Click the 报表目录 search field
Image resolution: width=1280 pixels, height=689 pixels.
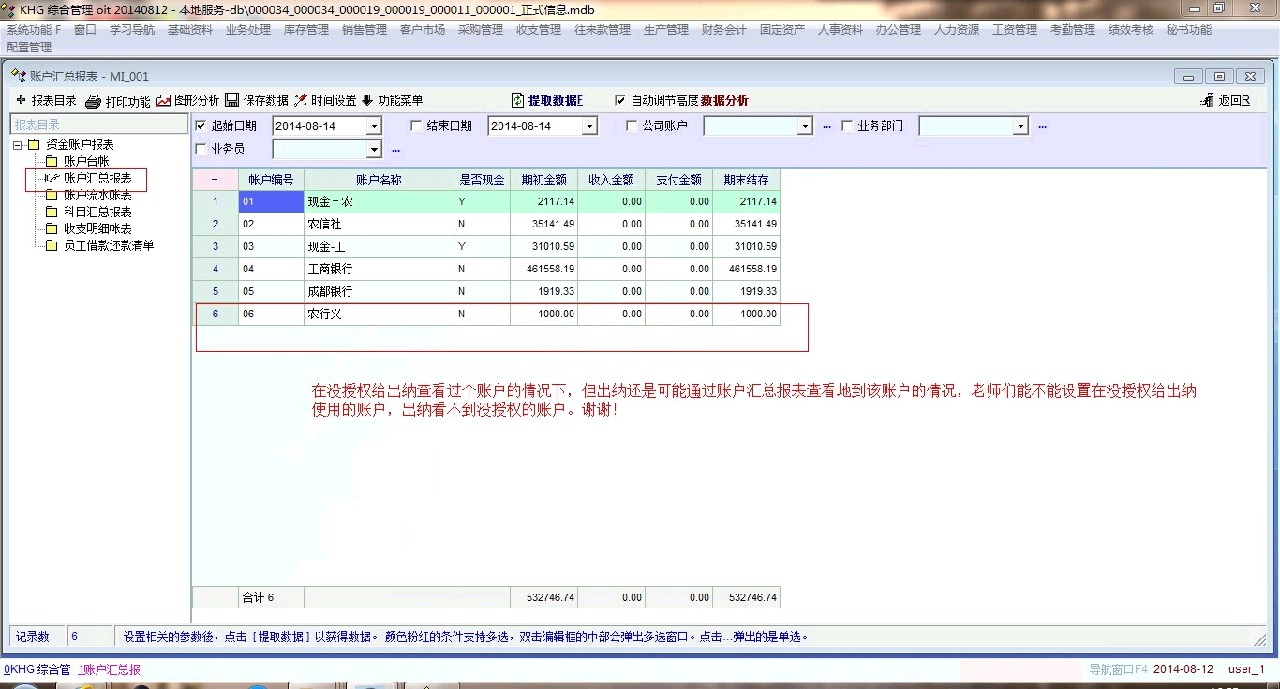coord(98,124)
